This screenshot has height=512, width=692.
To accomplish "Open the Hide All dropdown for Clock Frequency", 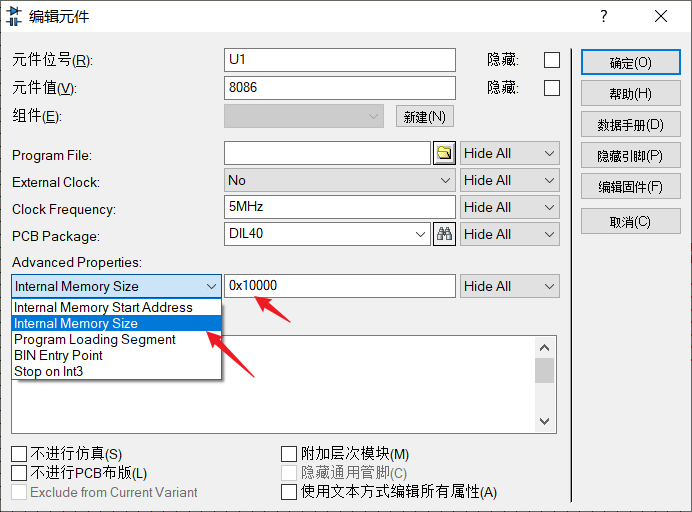I will [x=510, y=207].
